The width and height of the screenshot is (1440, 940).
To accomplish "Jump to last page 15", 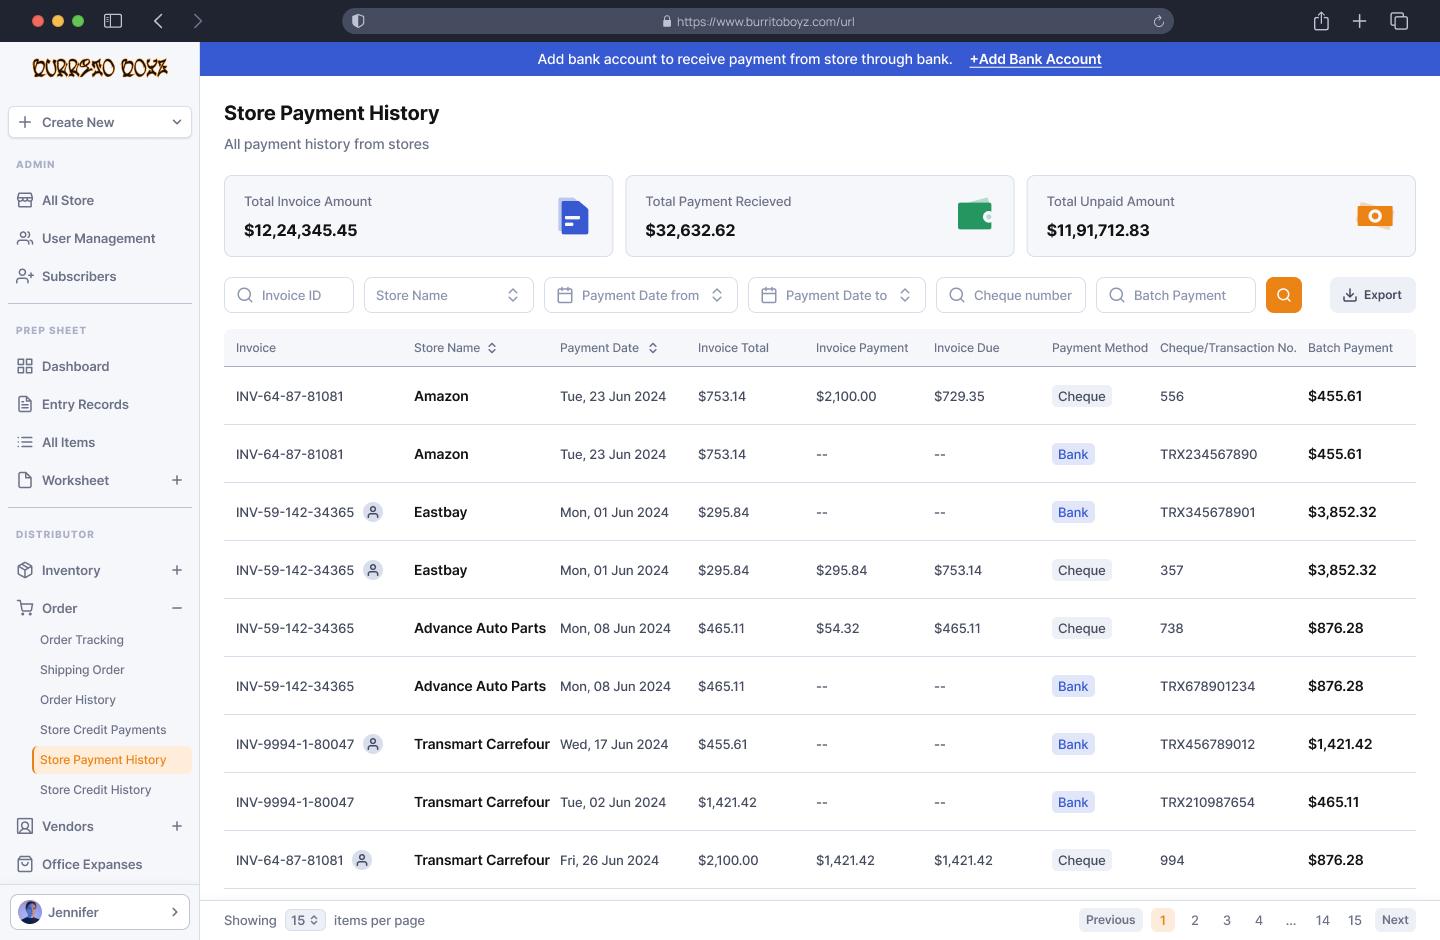I will (1355, 920).
